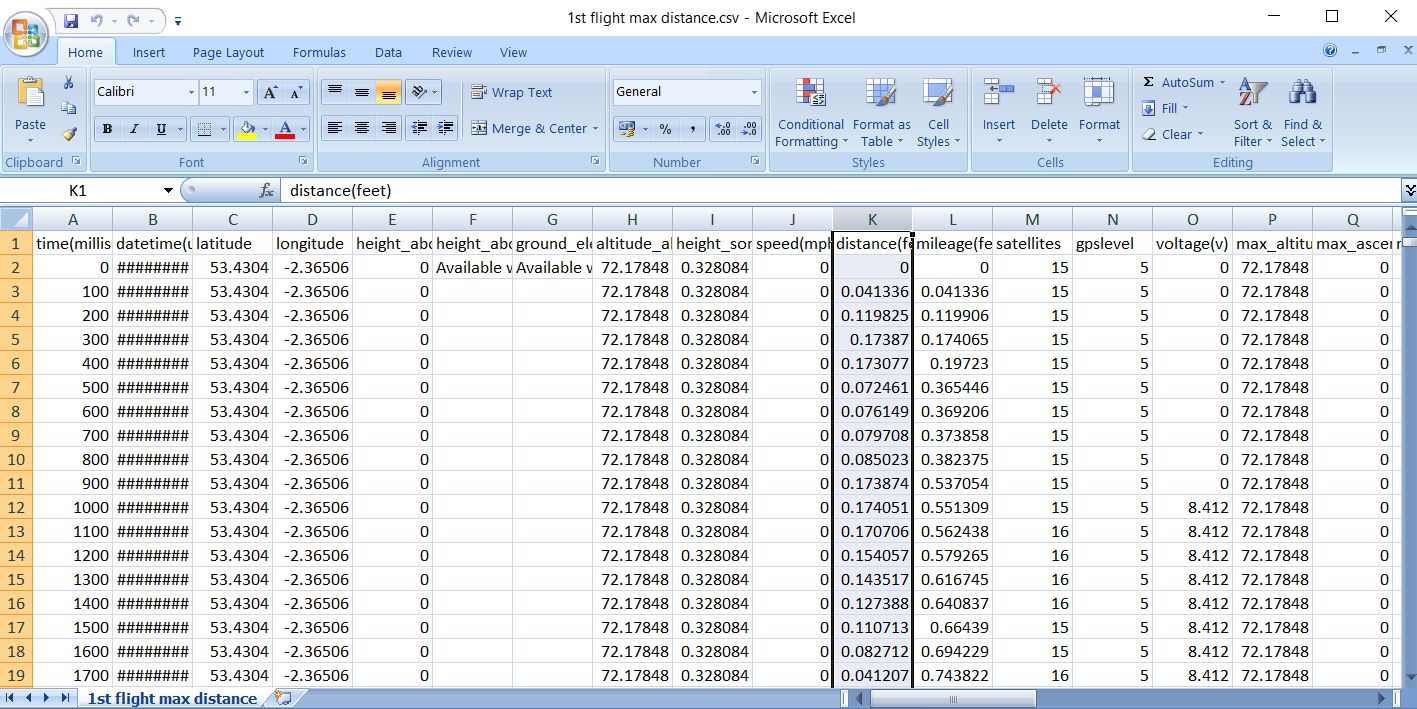The image size is (1417, 709).
Task: Click the Office Button logo
Action: click(x=27, y=34)
